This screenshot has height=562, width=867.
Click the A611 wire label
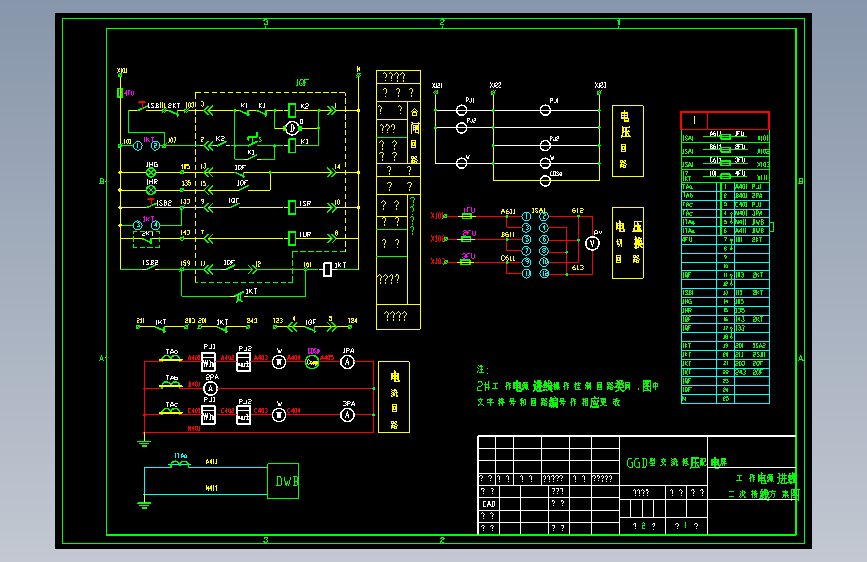tap(508, 212)
